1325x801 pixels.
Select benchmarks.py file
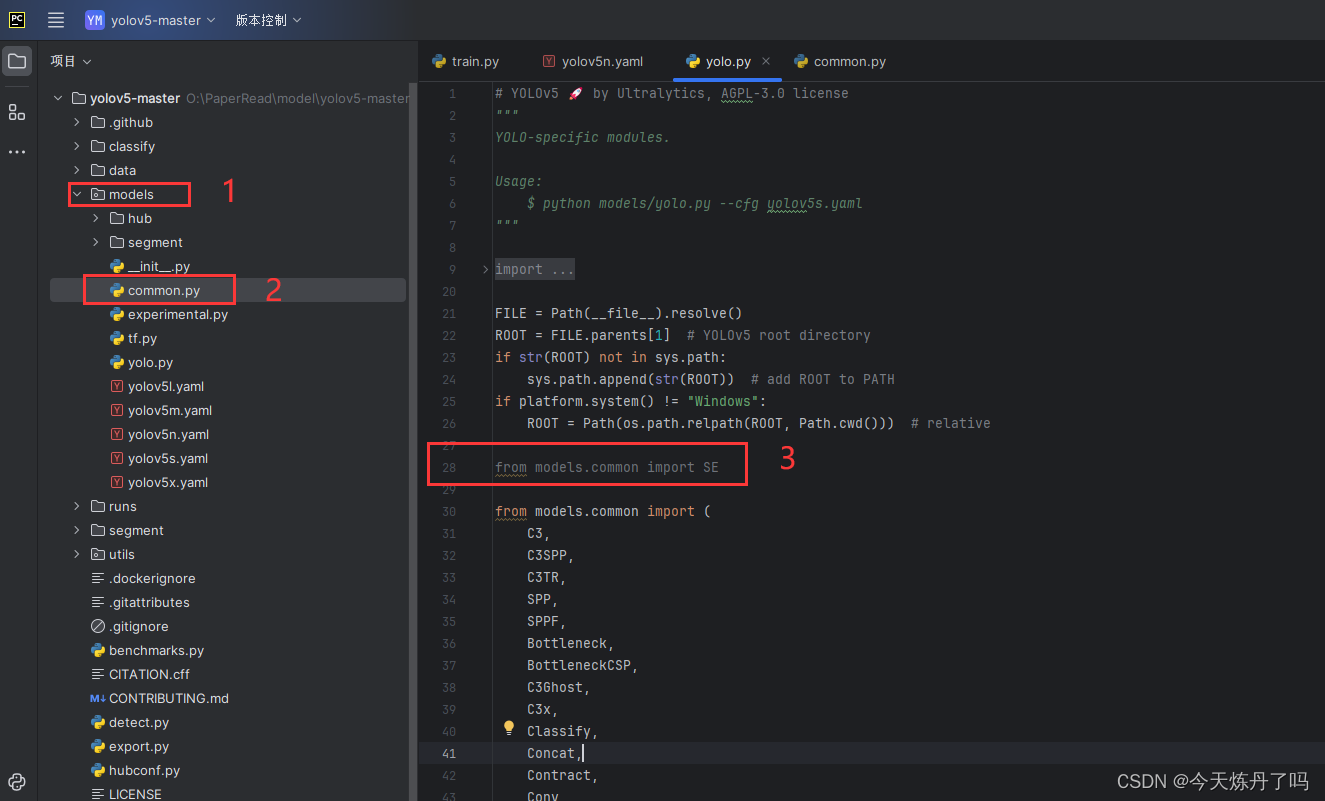[x=147, y=650]
